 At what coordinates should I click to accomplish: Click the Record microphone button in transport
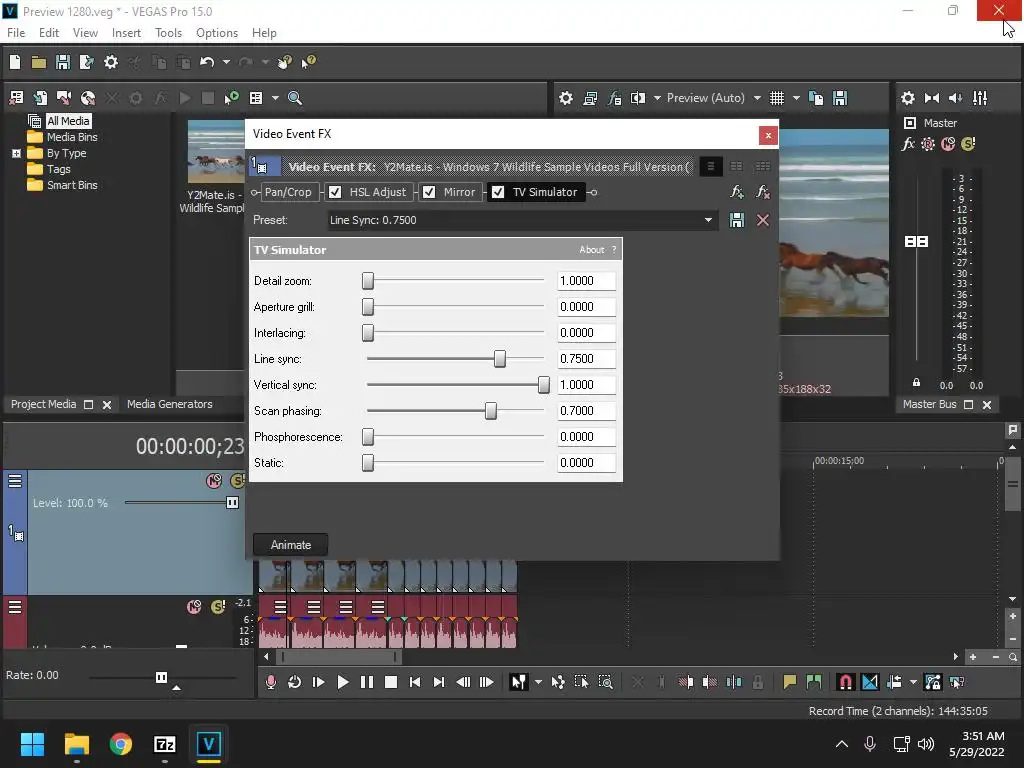(270, 682)
